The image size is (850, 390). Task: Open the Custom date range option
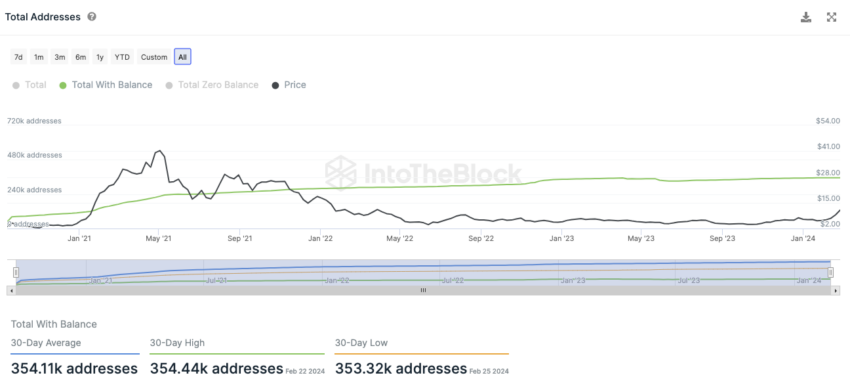click(154, 56)
